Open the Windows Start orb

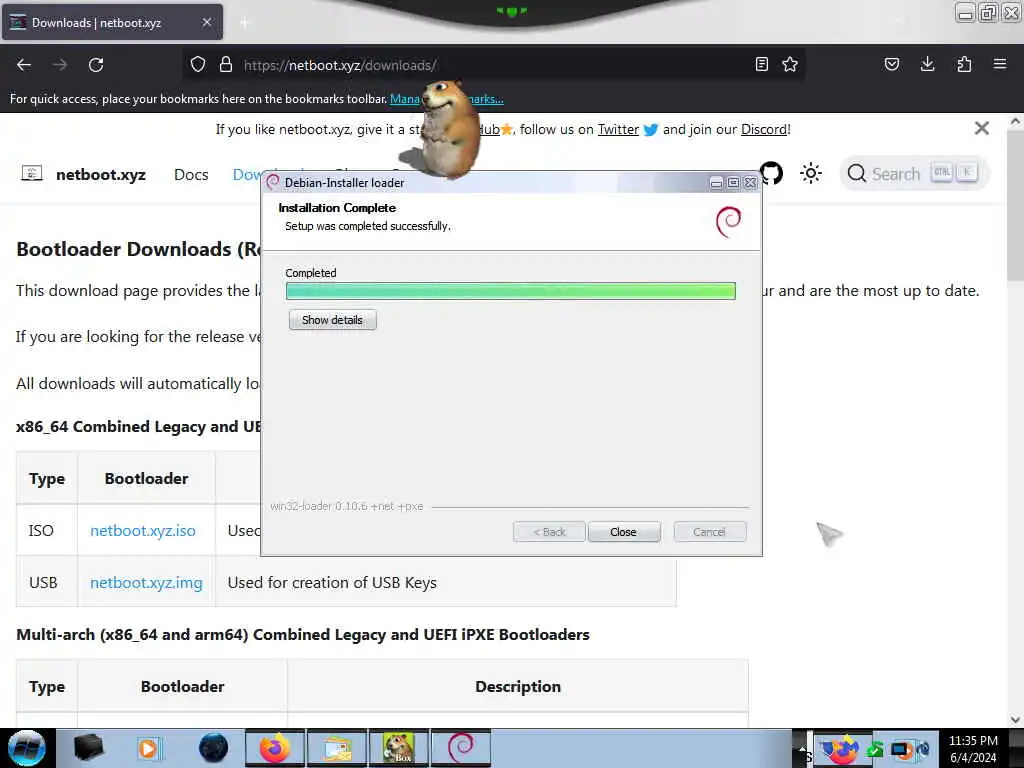click(x=27, y=748)
